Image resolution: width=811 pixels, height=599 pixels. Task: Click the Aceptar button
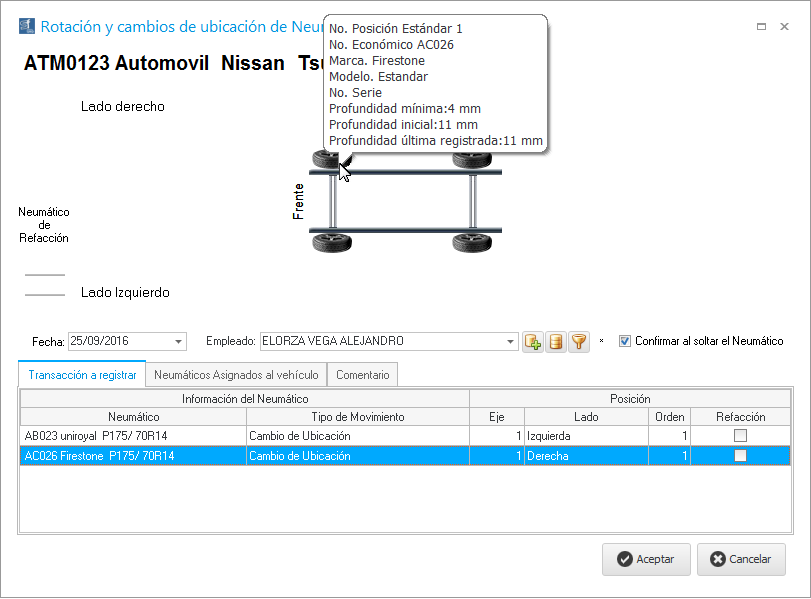[x=646, y=559]
